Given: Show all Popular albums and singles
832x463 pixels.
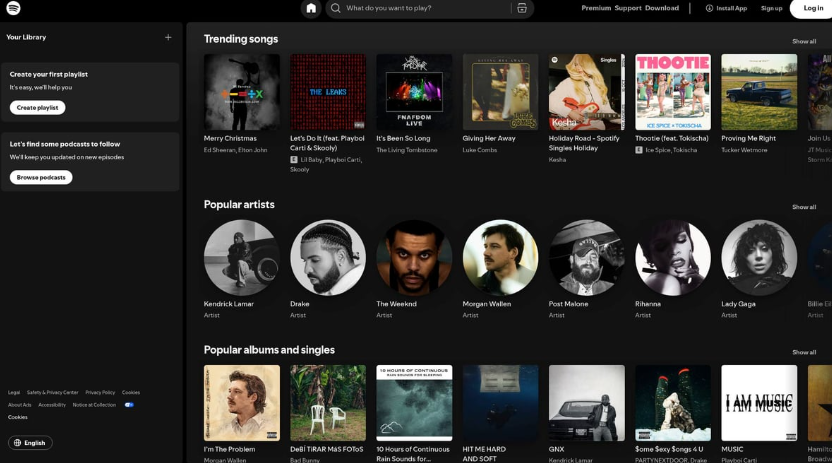Looking at the screenshot, I should (804, 352).
